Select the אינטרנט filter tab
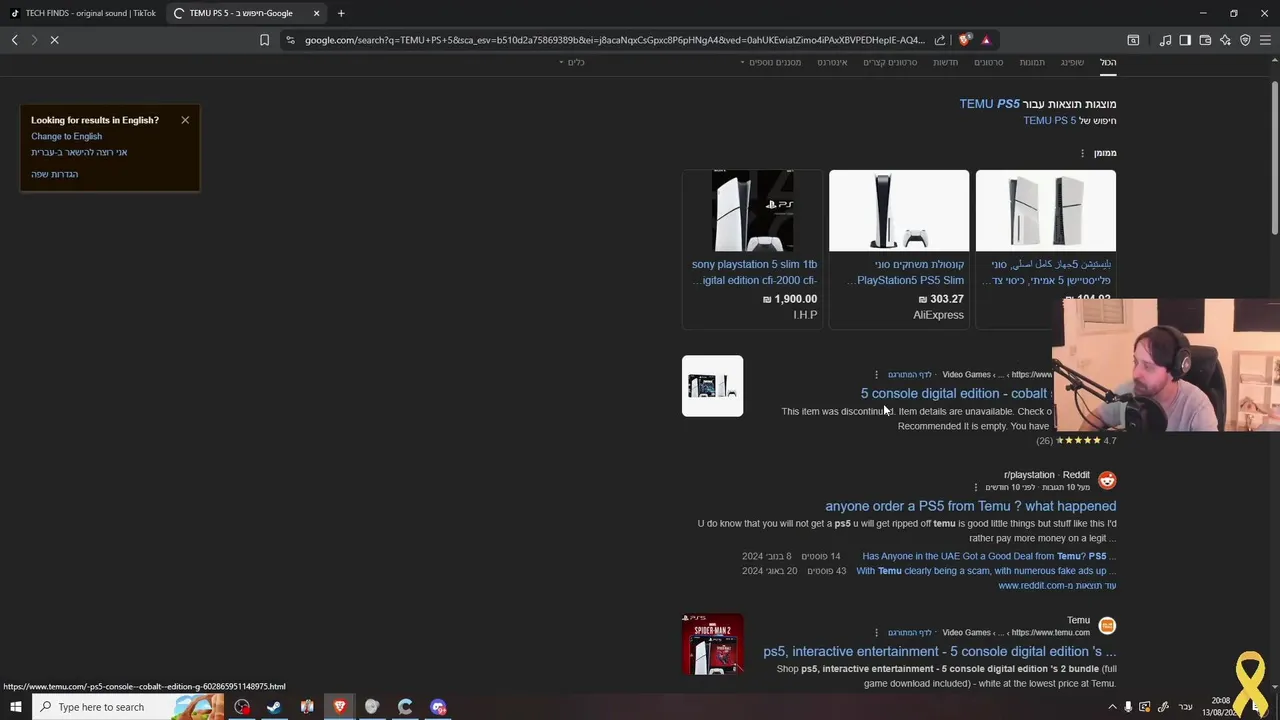The height and width of the screenshot is (720, 1280). 832,62
